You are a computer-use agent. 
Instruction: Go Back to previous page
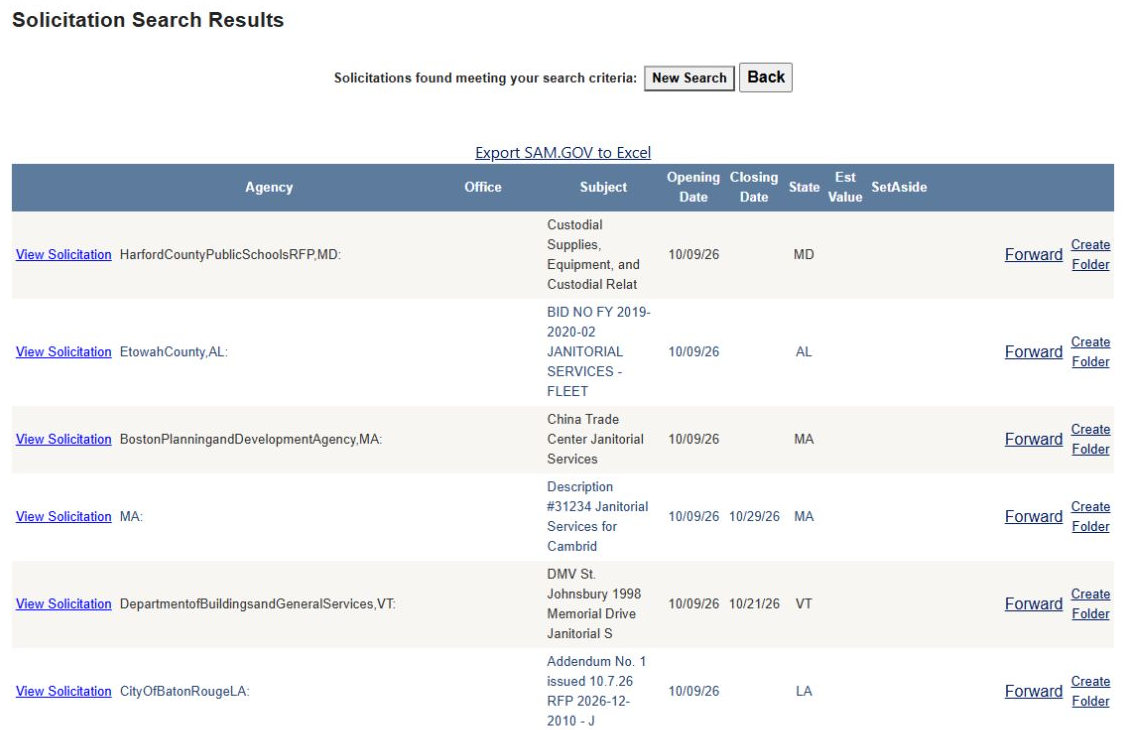point(766,77)
